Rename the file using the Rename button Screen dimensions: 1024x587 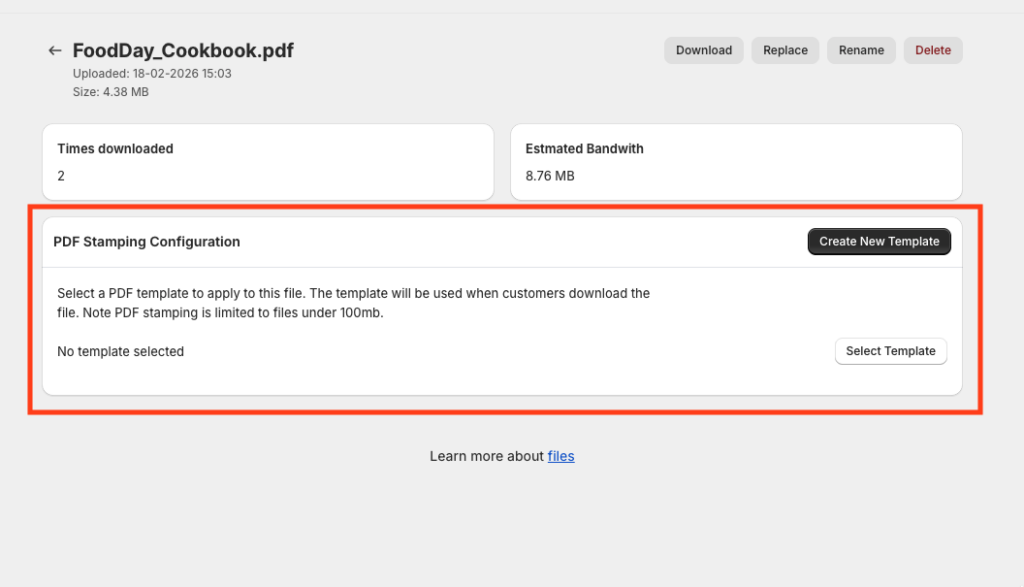pos(861,50)
